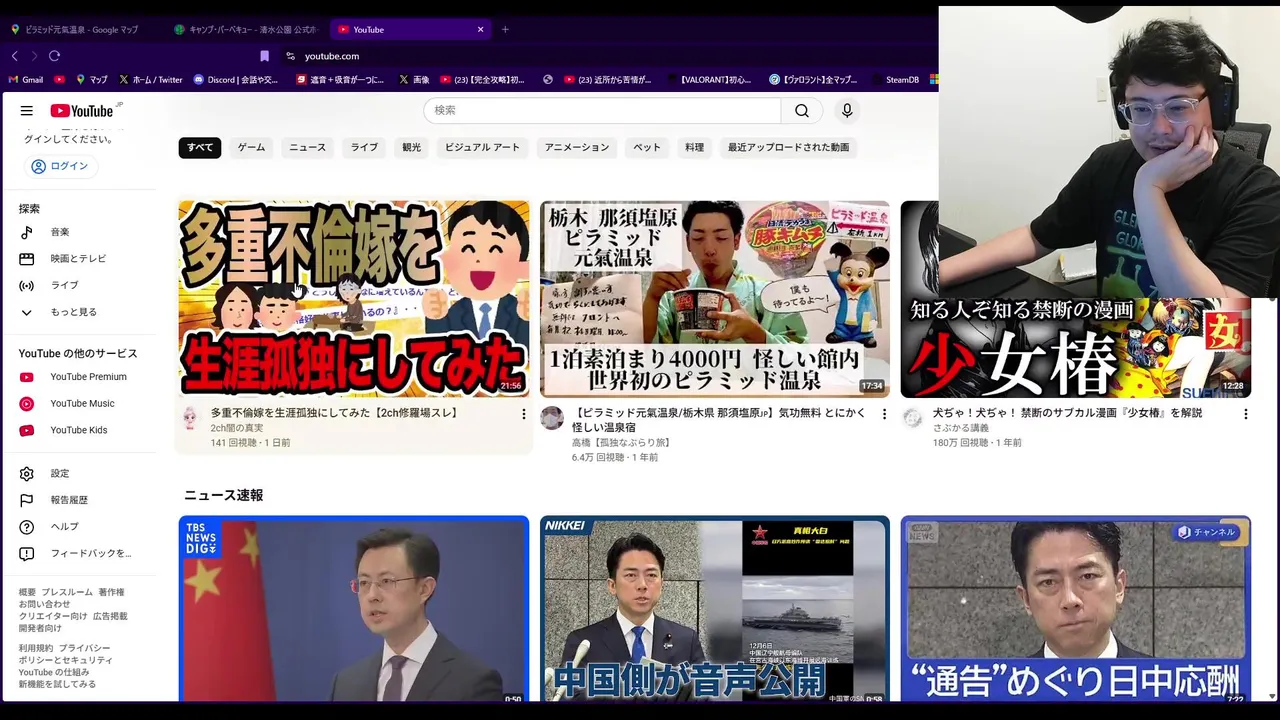Screen dimensions: 1280x720
Task: Select the ライブ filter chip
Action: [364, 147]
